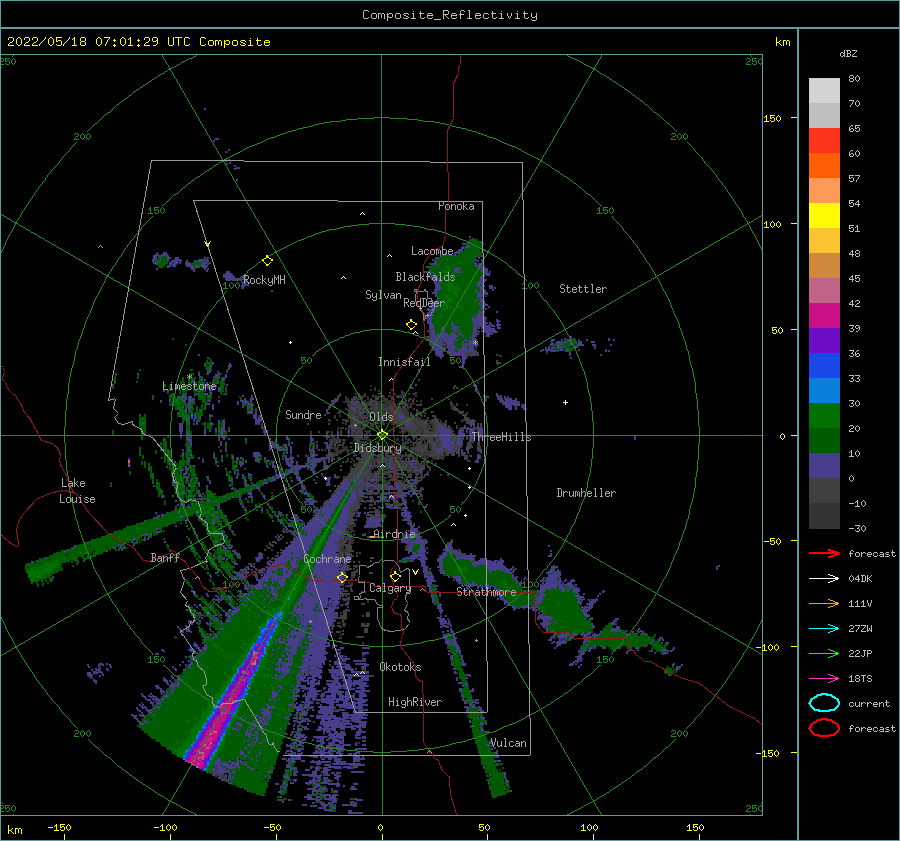This screenshot has width=900, height=841.
Task: Click the ThreeHills town label
Action: click(x=501, y=437)
